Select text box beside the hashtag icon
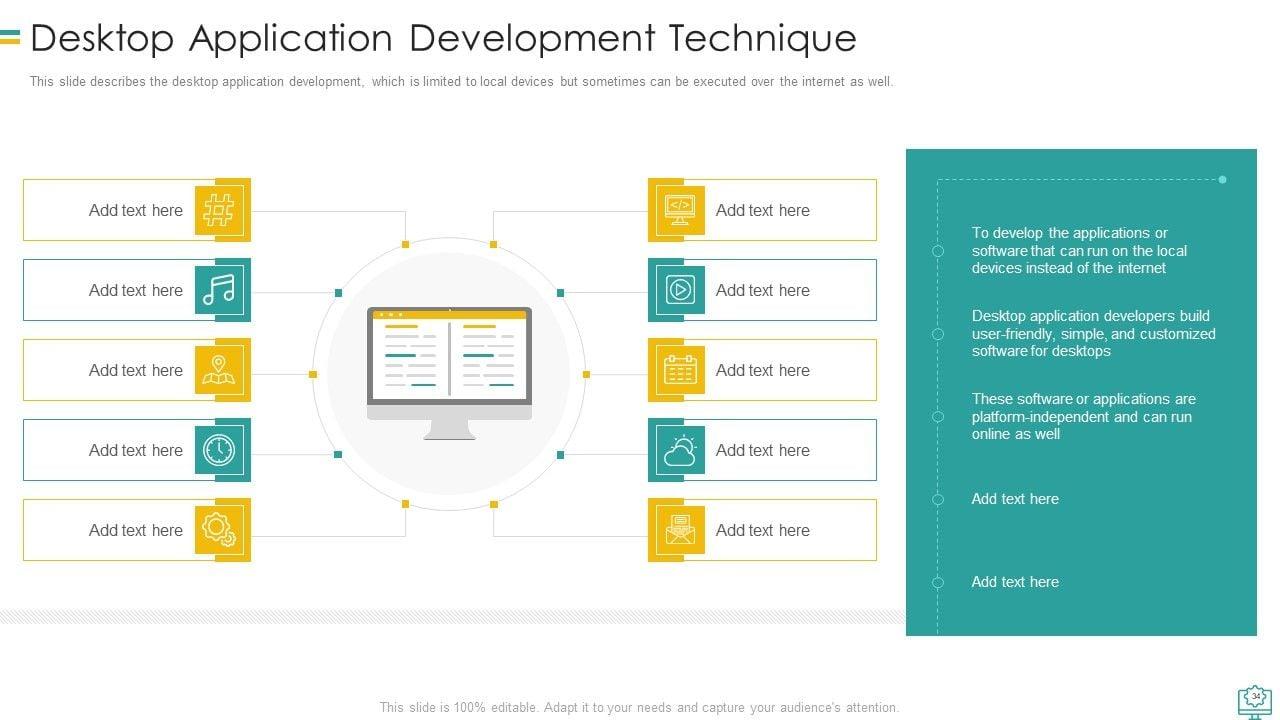 (135, 210)
